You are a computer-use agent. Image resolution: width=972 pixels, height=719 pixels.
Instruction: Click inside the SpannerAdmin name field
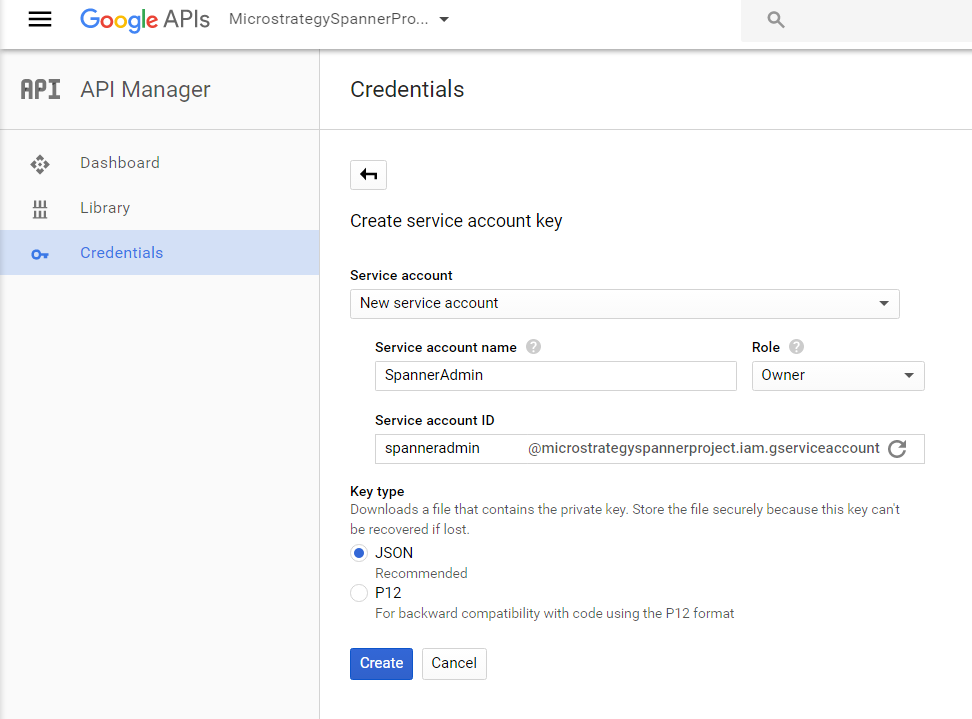pos(555,375)
